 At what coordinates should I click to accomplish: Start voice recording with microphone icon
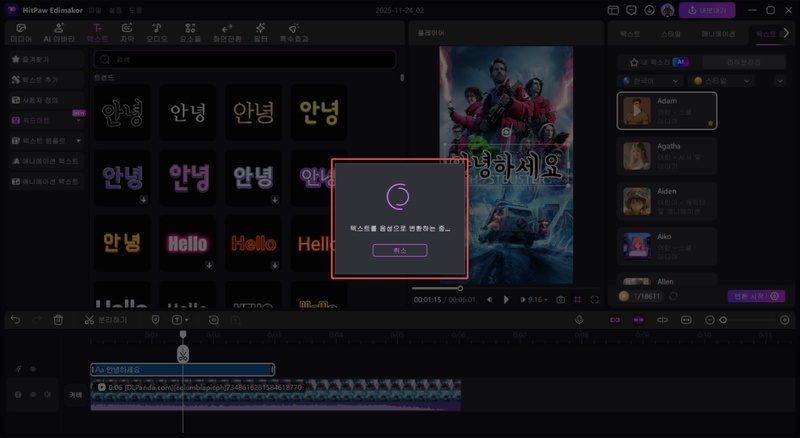(x=579, y=320)
